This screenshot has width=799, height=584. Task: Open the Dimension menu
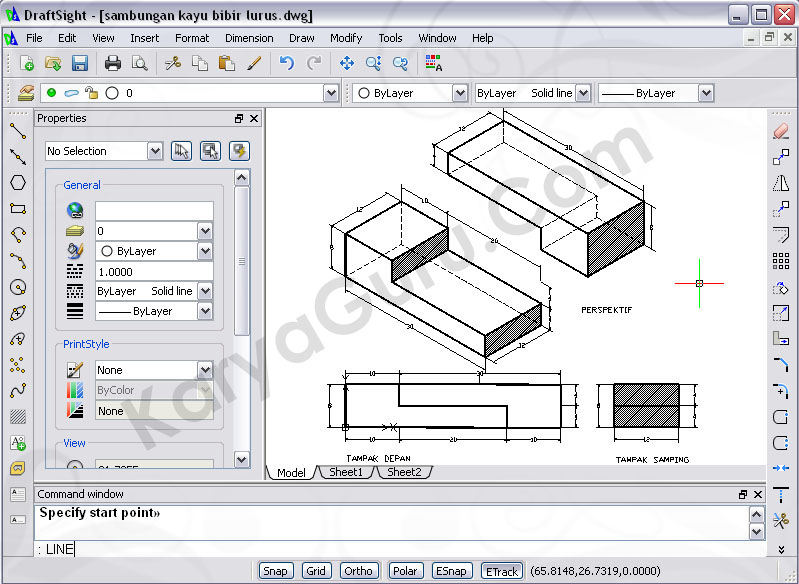click(249, 38)
